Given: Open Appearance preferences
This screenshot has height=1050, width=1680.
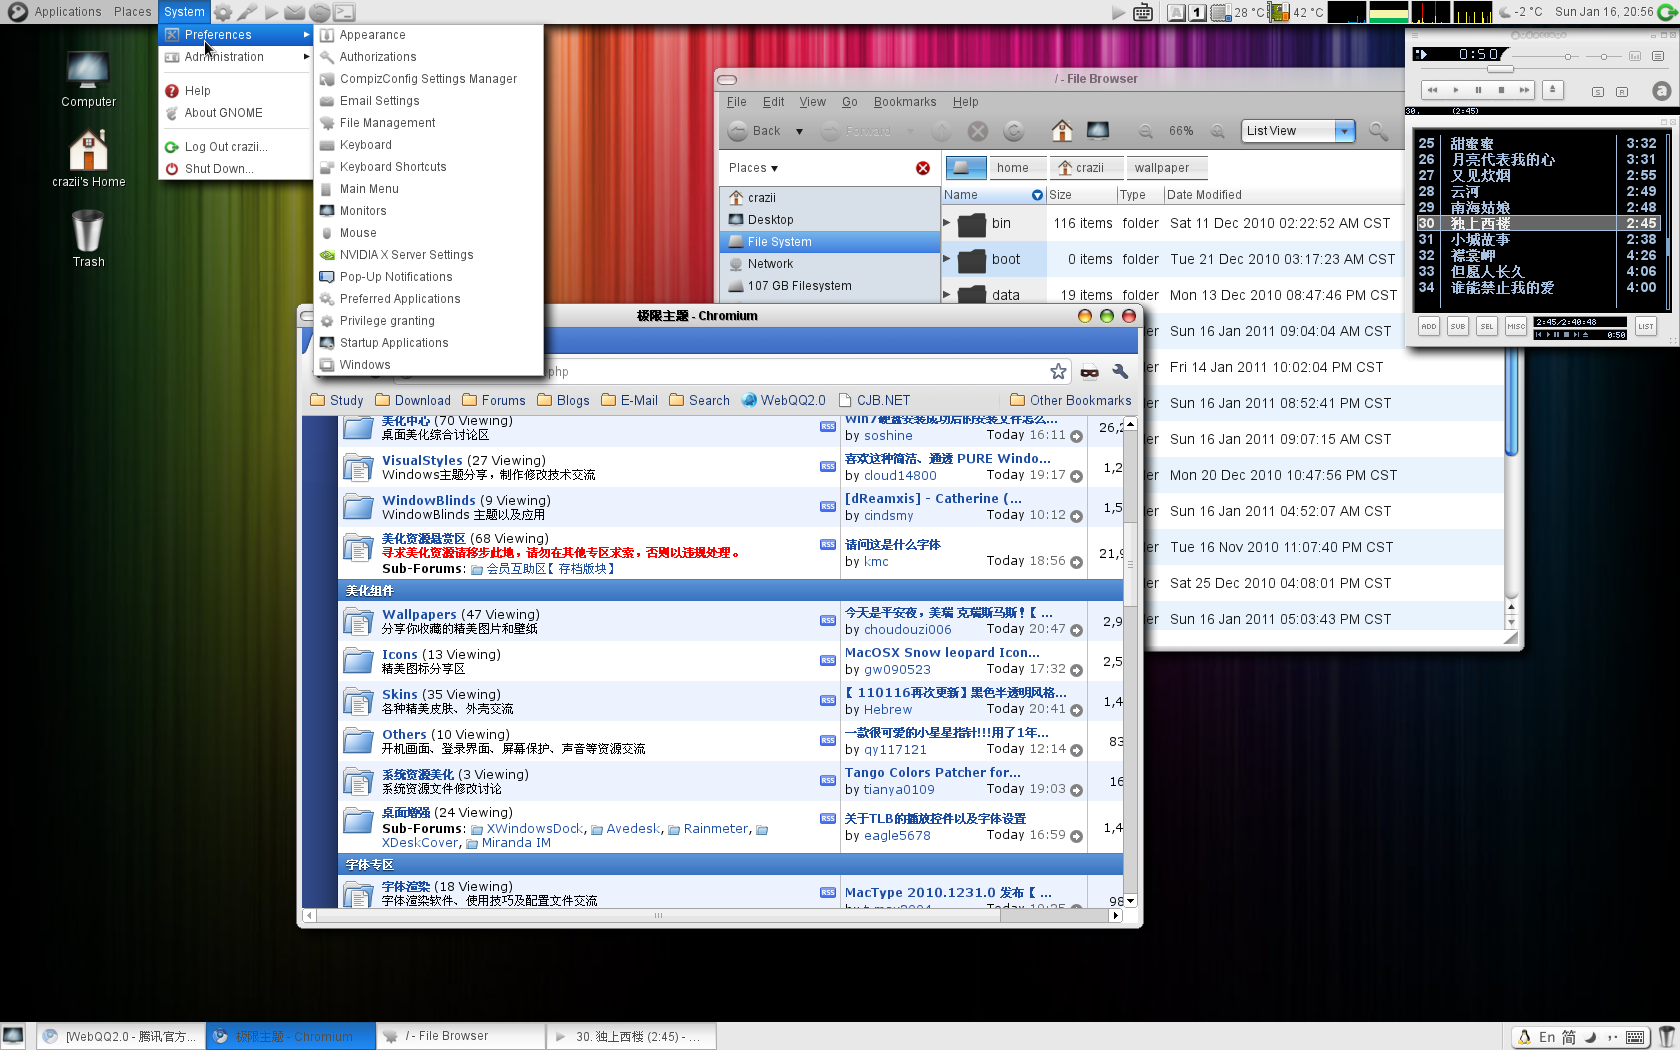Looking at the screenshot, I should 429,35.
